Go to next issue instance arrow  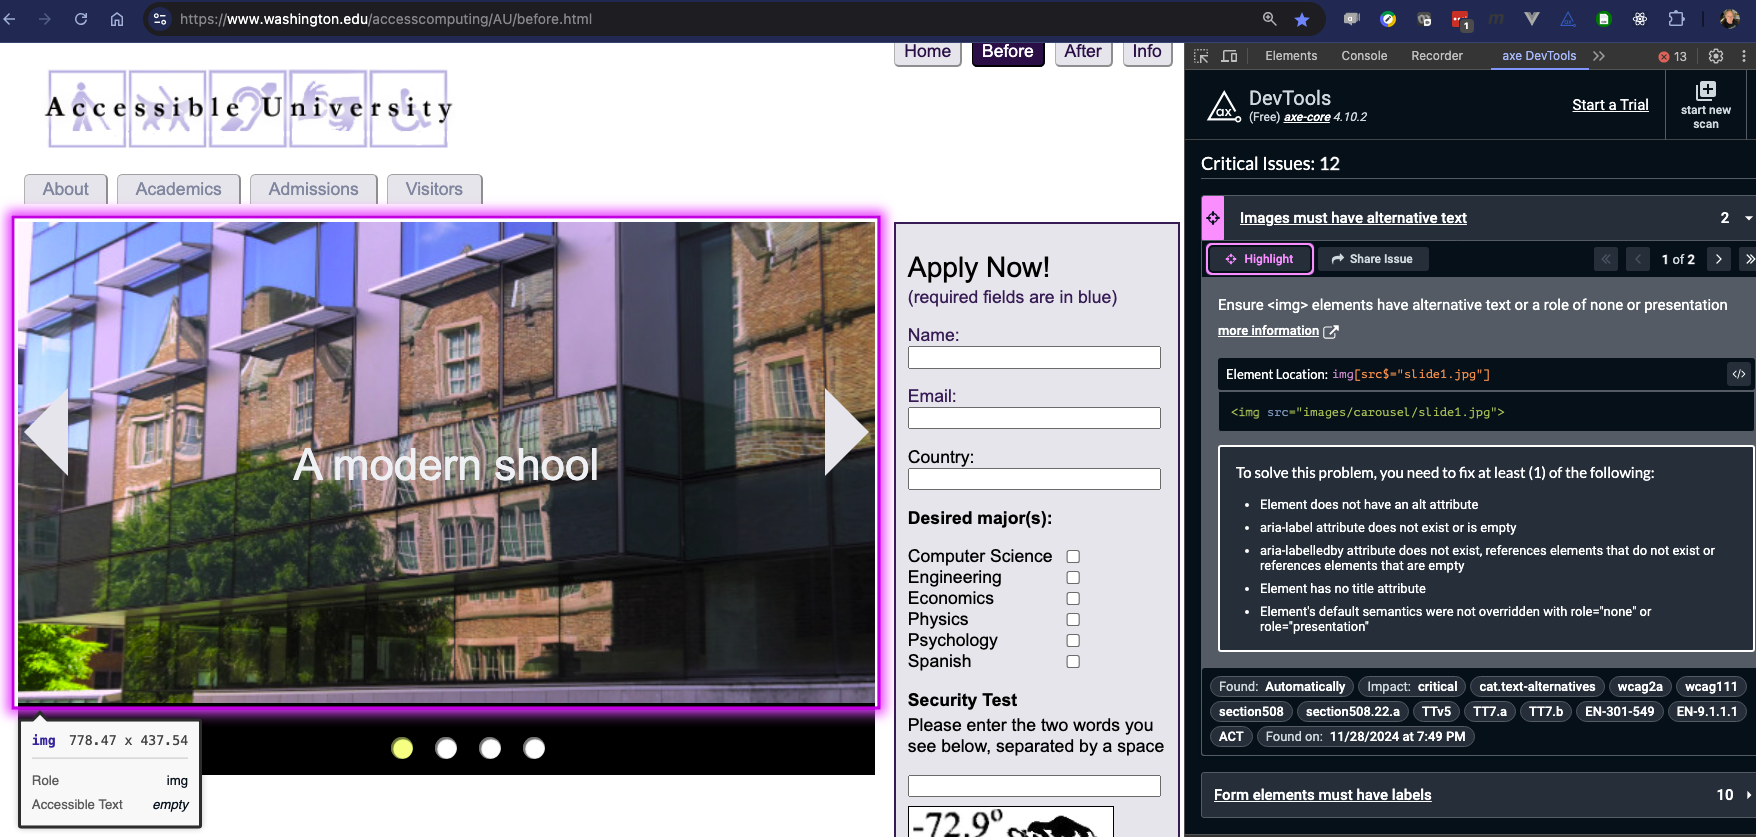(x=1719, y=259)
